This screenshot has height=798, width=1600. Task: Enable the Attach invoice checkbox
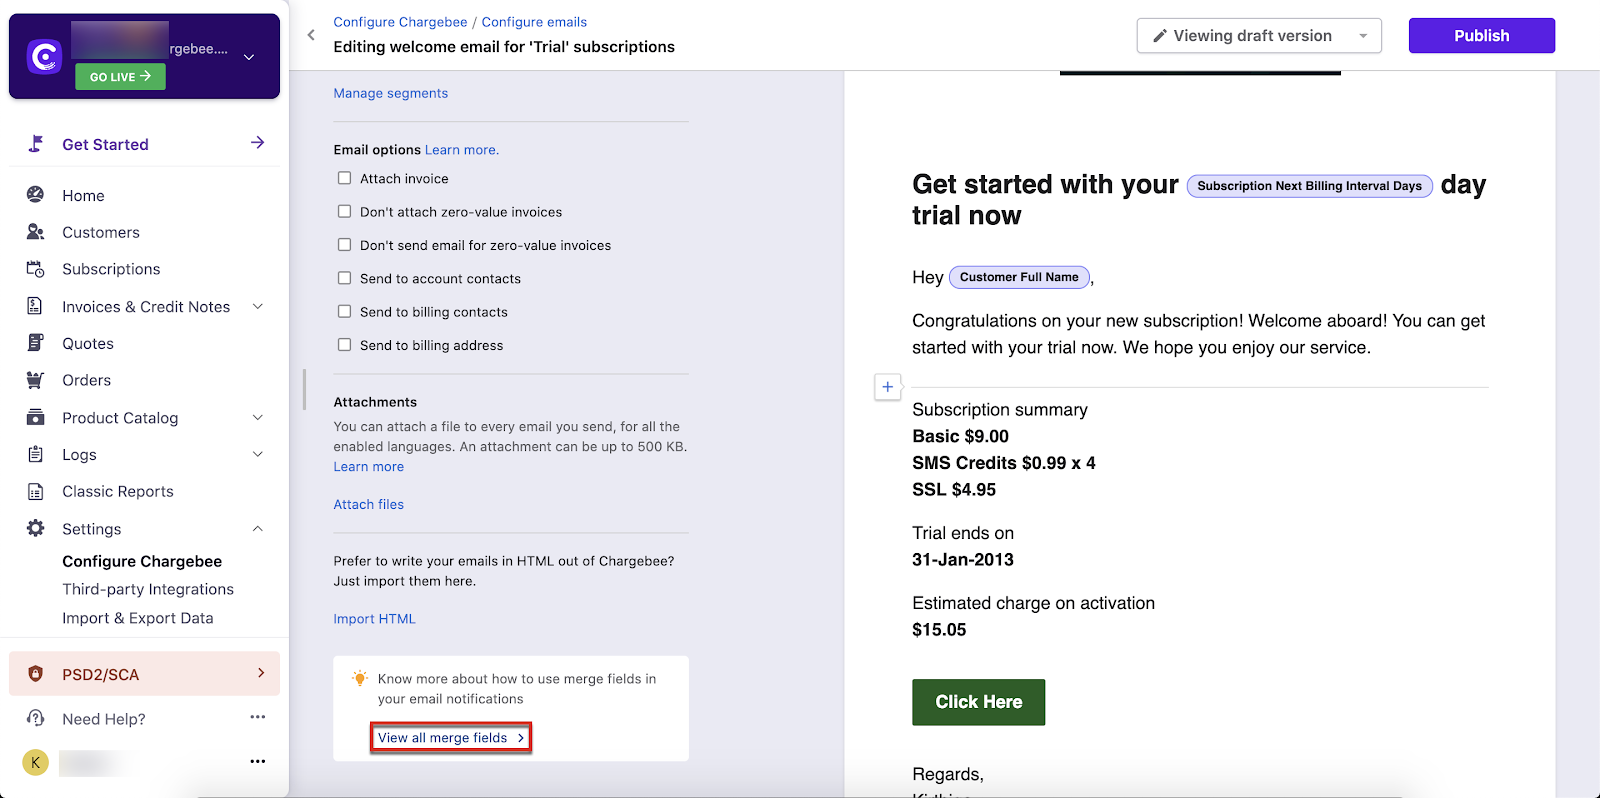point(344,178)
